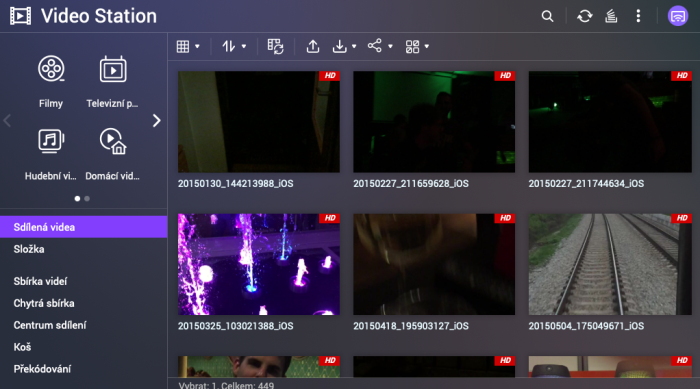Screen dimensions: 700x389
Task: Expand the share options dropdown
Action: tap(380, 46)
